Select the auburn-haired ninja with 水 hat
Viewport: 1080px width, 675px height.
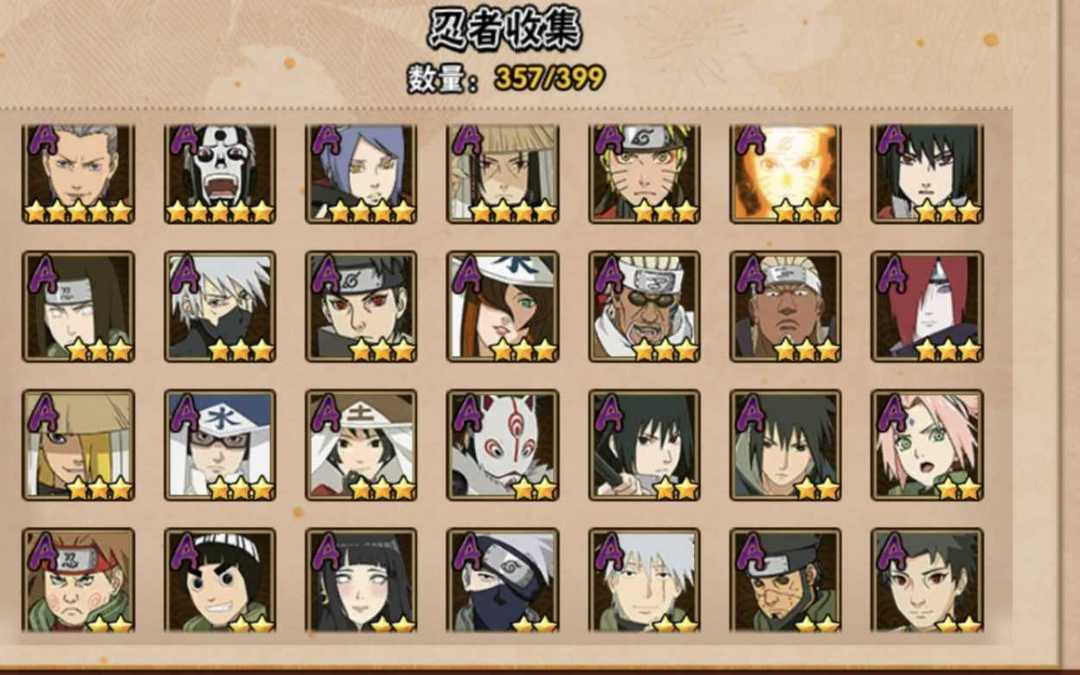[503, 307]
